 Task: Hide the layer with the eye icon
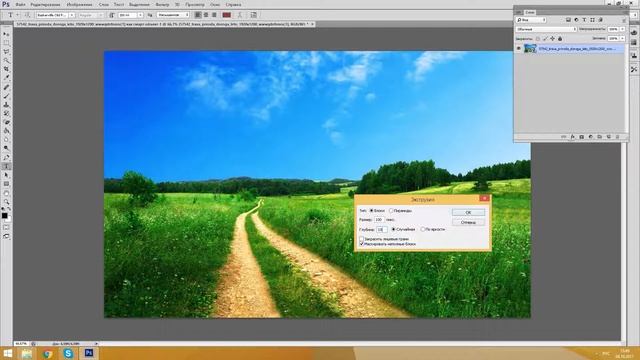point(518,48)
